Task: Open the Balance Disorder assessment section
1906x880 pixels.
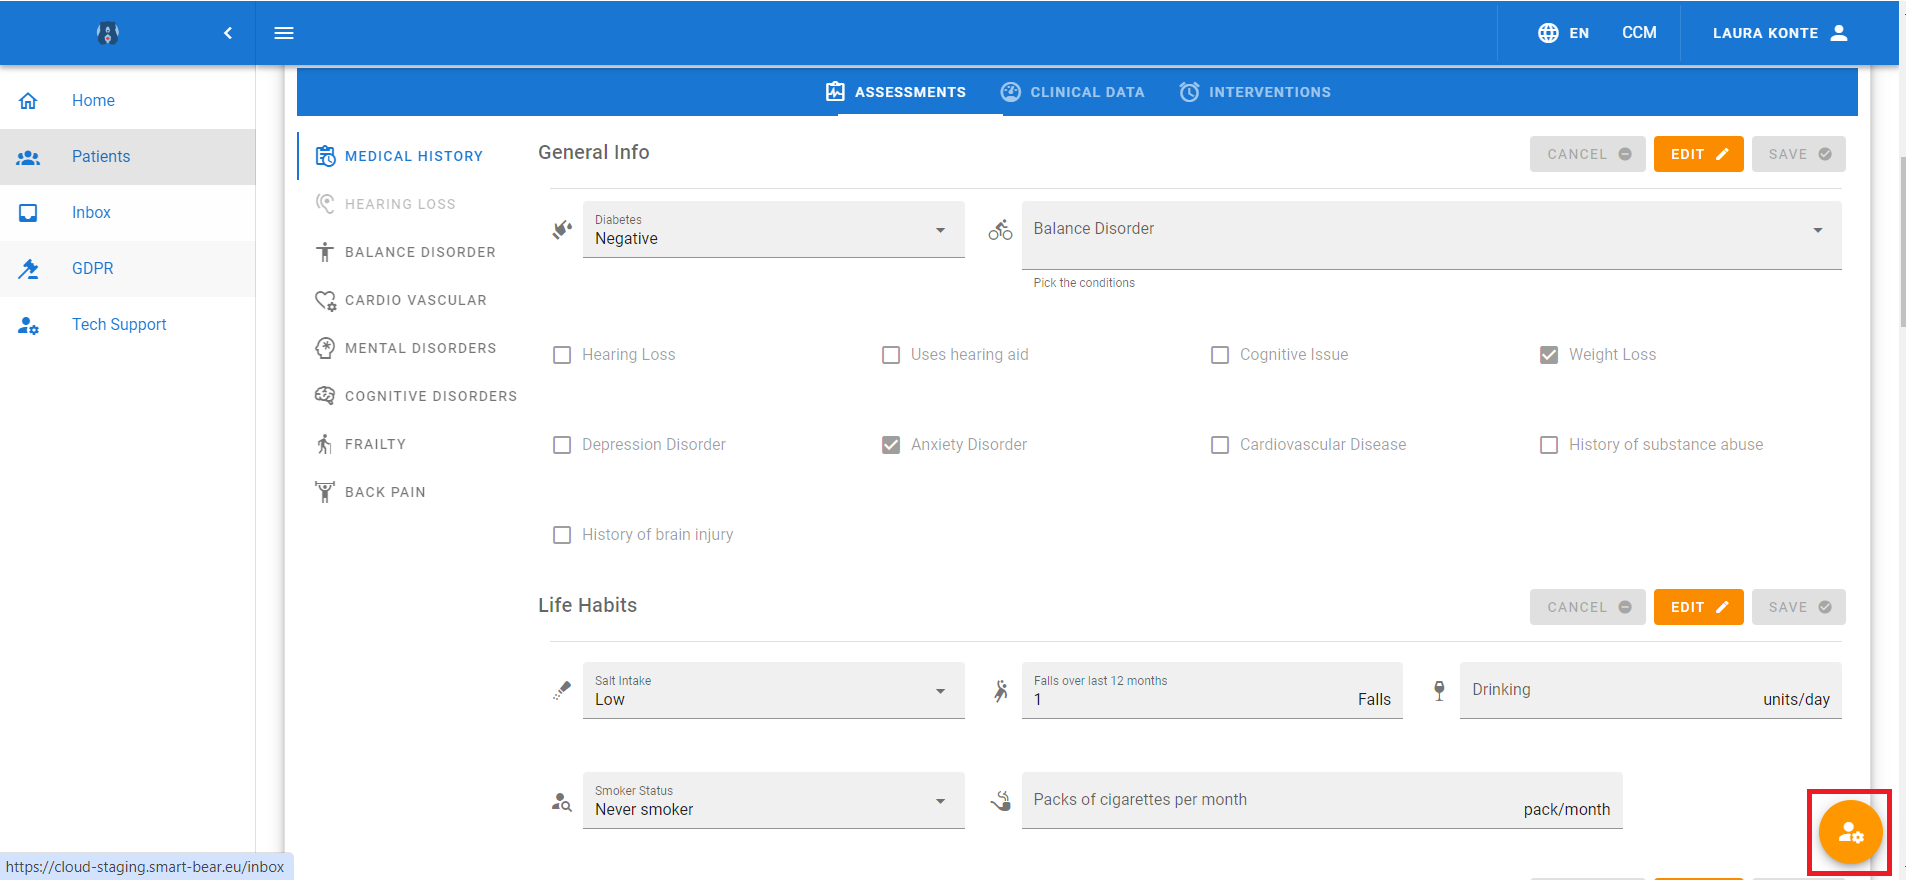Action: (406, 252)
